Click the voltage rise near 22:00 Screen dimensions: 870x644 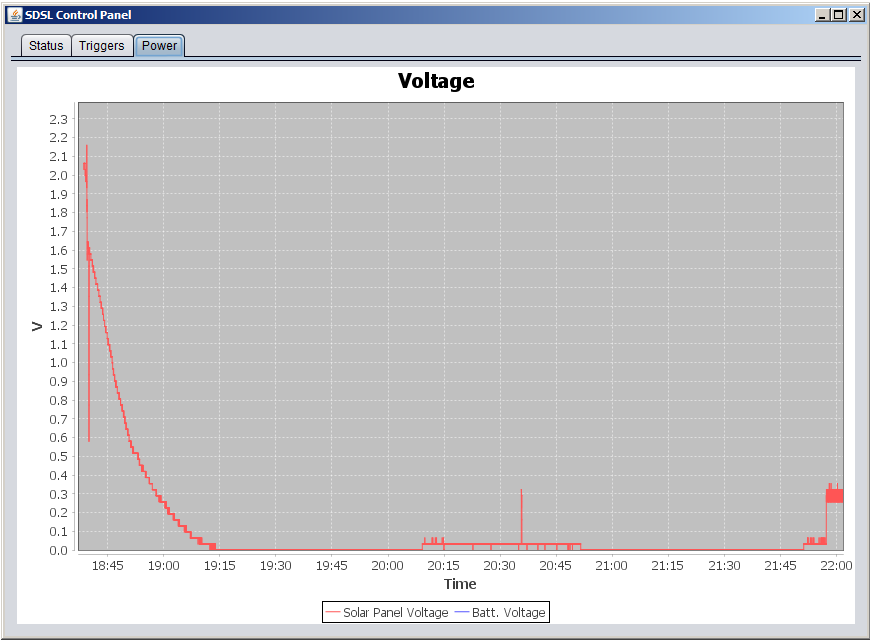click(834, 495)
